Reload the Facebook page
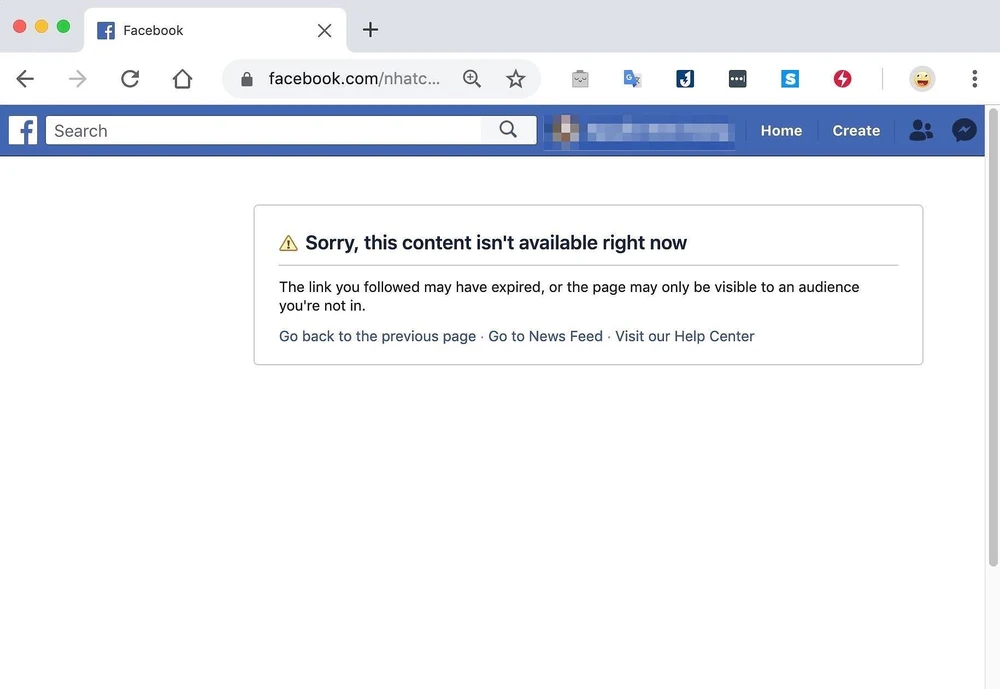Viewport: 1000px width, 689px height. [130, 79]
